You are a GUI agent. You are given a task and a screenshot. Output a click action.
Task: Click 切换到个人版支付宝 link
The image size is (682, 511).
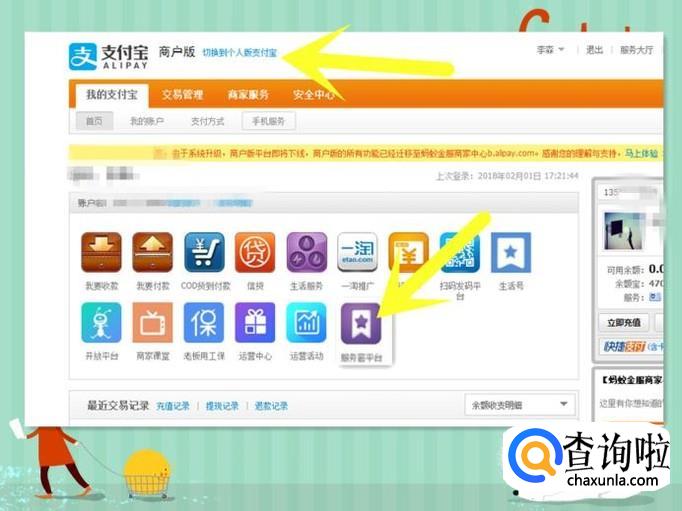[240, 53]
